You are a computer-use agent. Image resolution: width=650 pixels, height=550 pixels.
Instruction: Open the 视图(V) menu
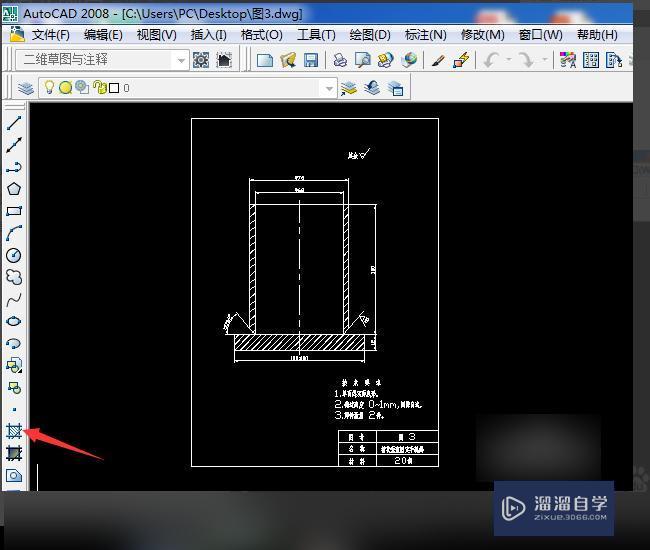tap(157, 35)
